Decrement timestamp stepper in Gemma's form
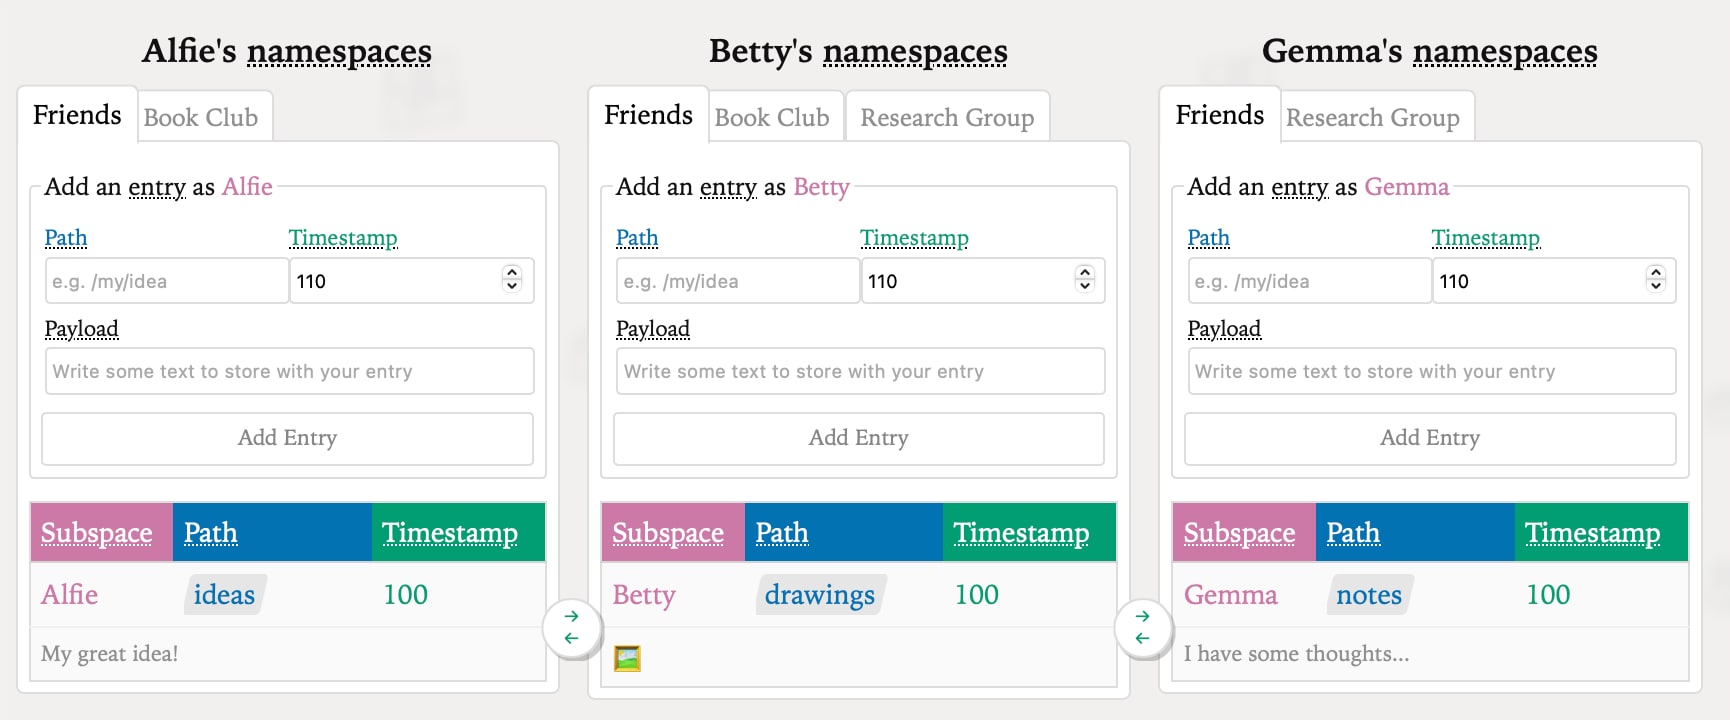 tap(1656, 287)
